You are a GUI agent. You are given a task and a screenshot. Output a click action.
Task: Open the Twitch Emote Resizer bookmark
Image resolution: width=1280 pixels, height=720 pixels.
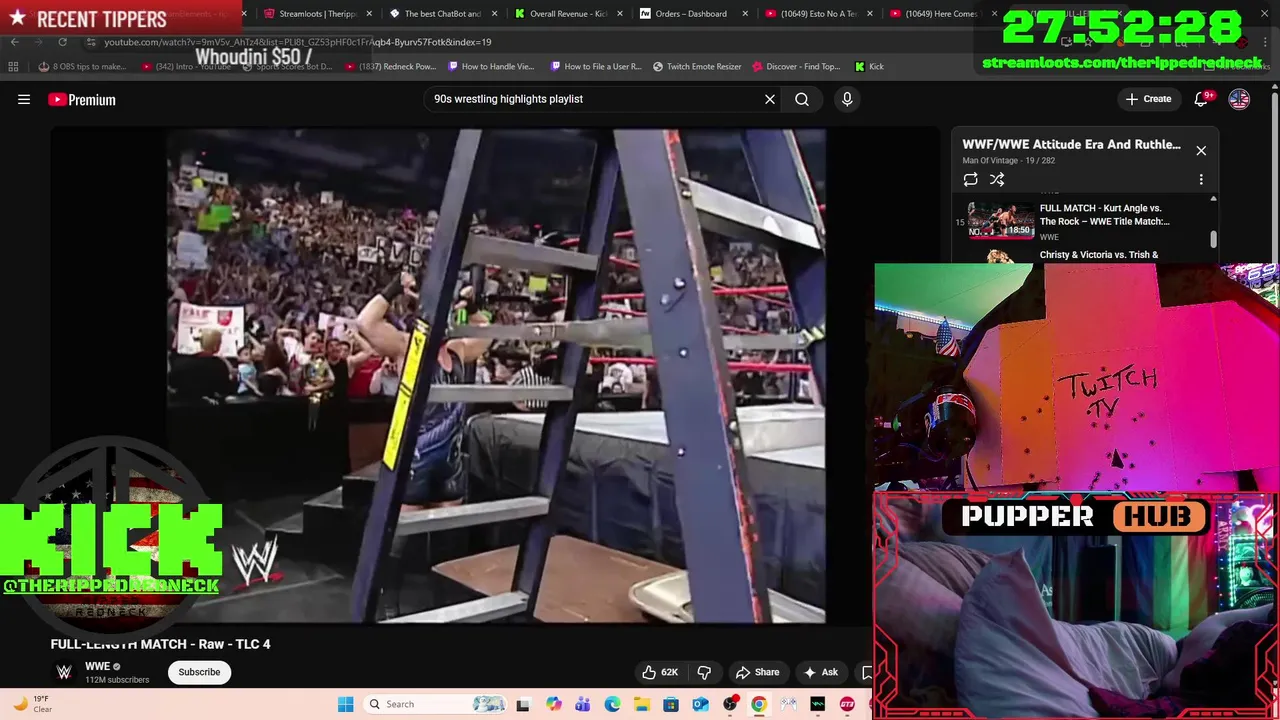click(x=697, y=66)
